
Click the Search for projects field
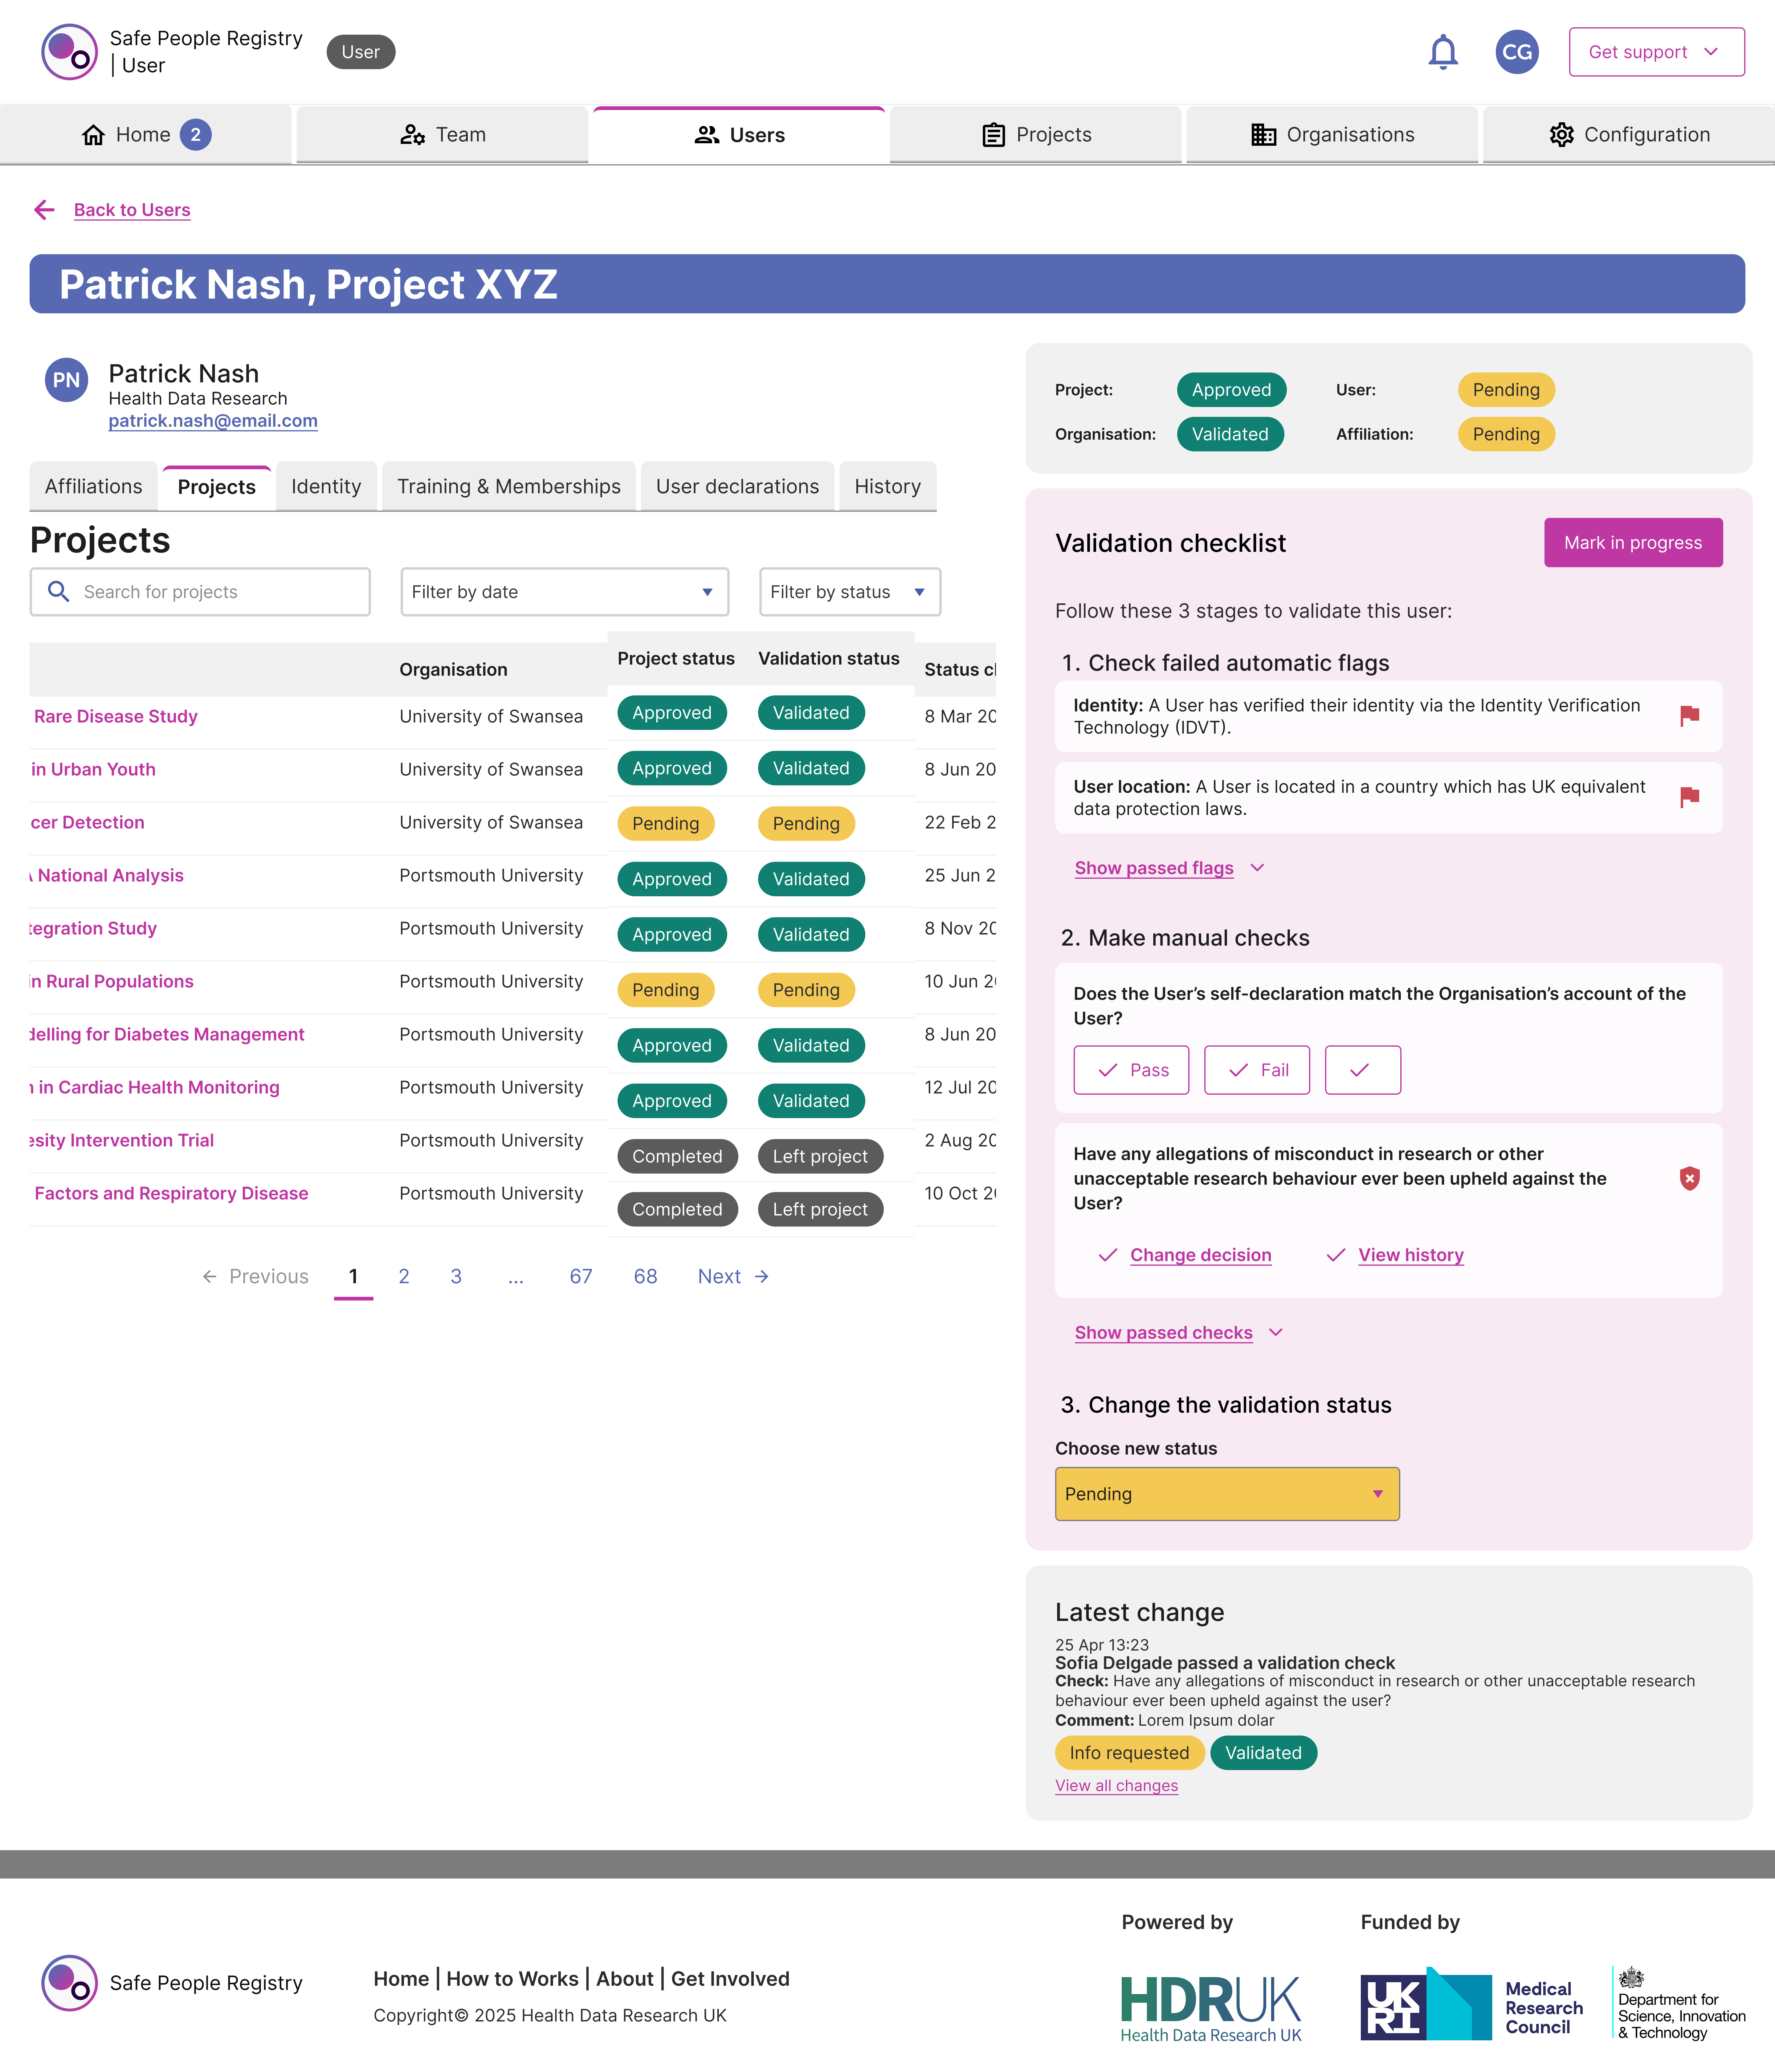(x=200, y=592)
